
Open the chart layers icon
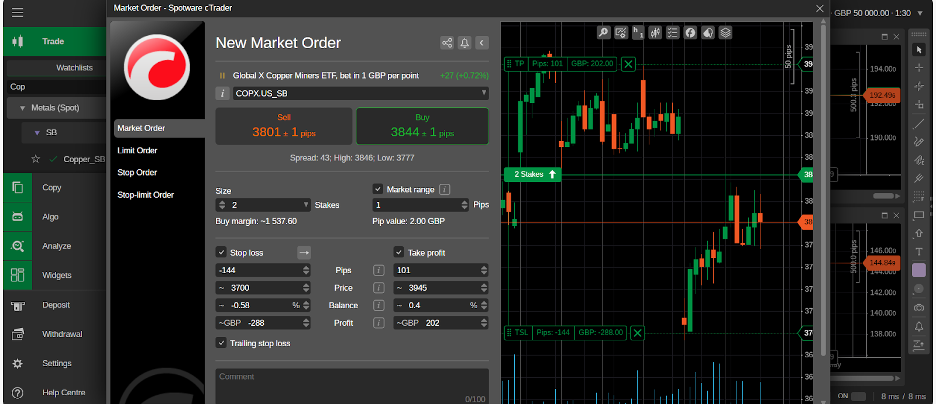(725, 32)
